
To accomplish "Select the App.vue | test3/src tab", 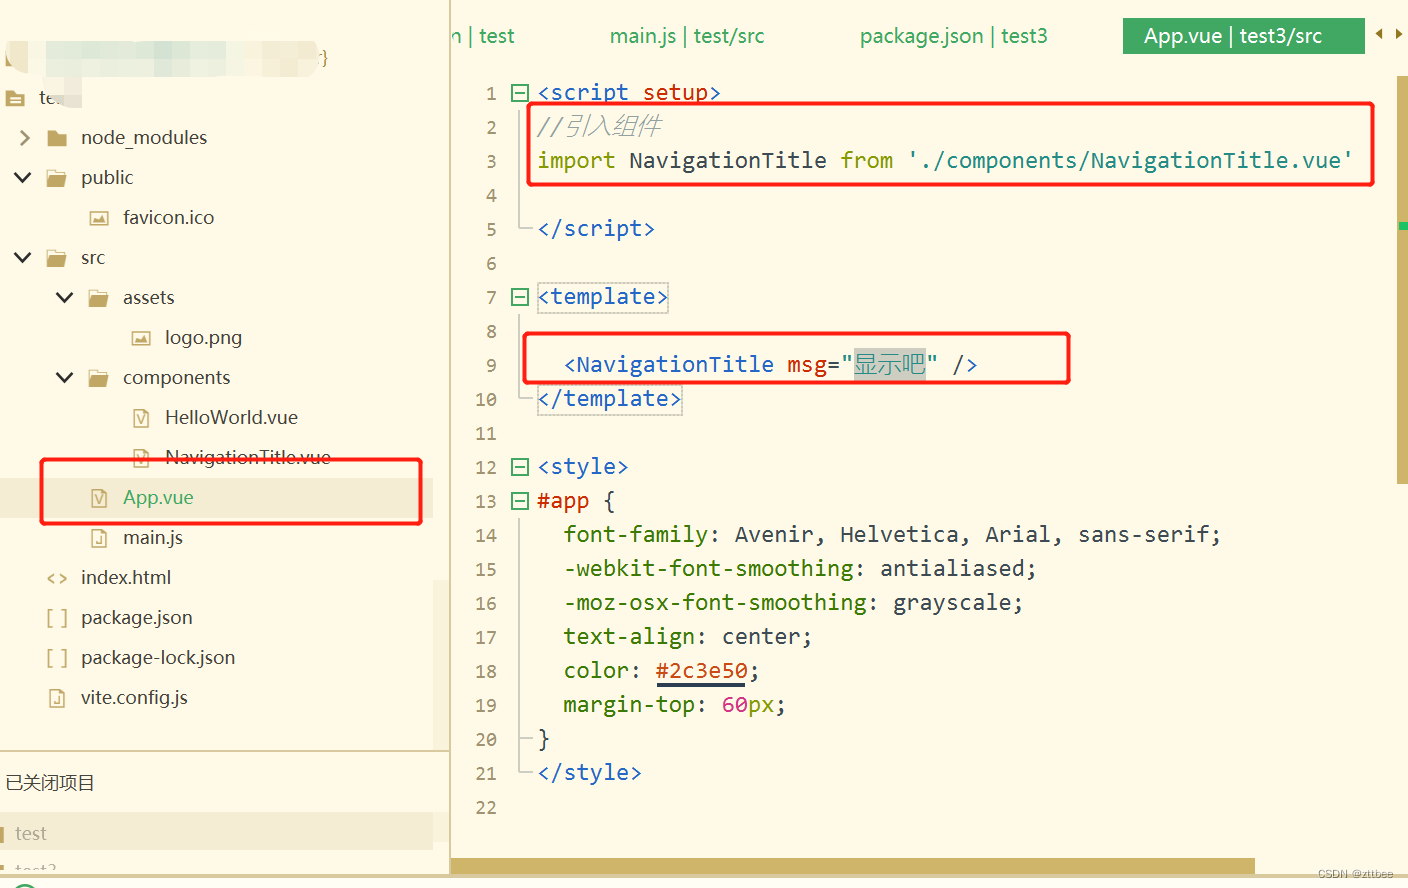I will (x=1243, y=36).
